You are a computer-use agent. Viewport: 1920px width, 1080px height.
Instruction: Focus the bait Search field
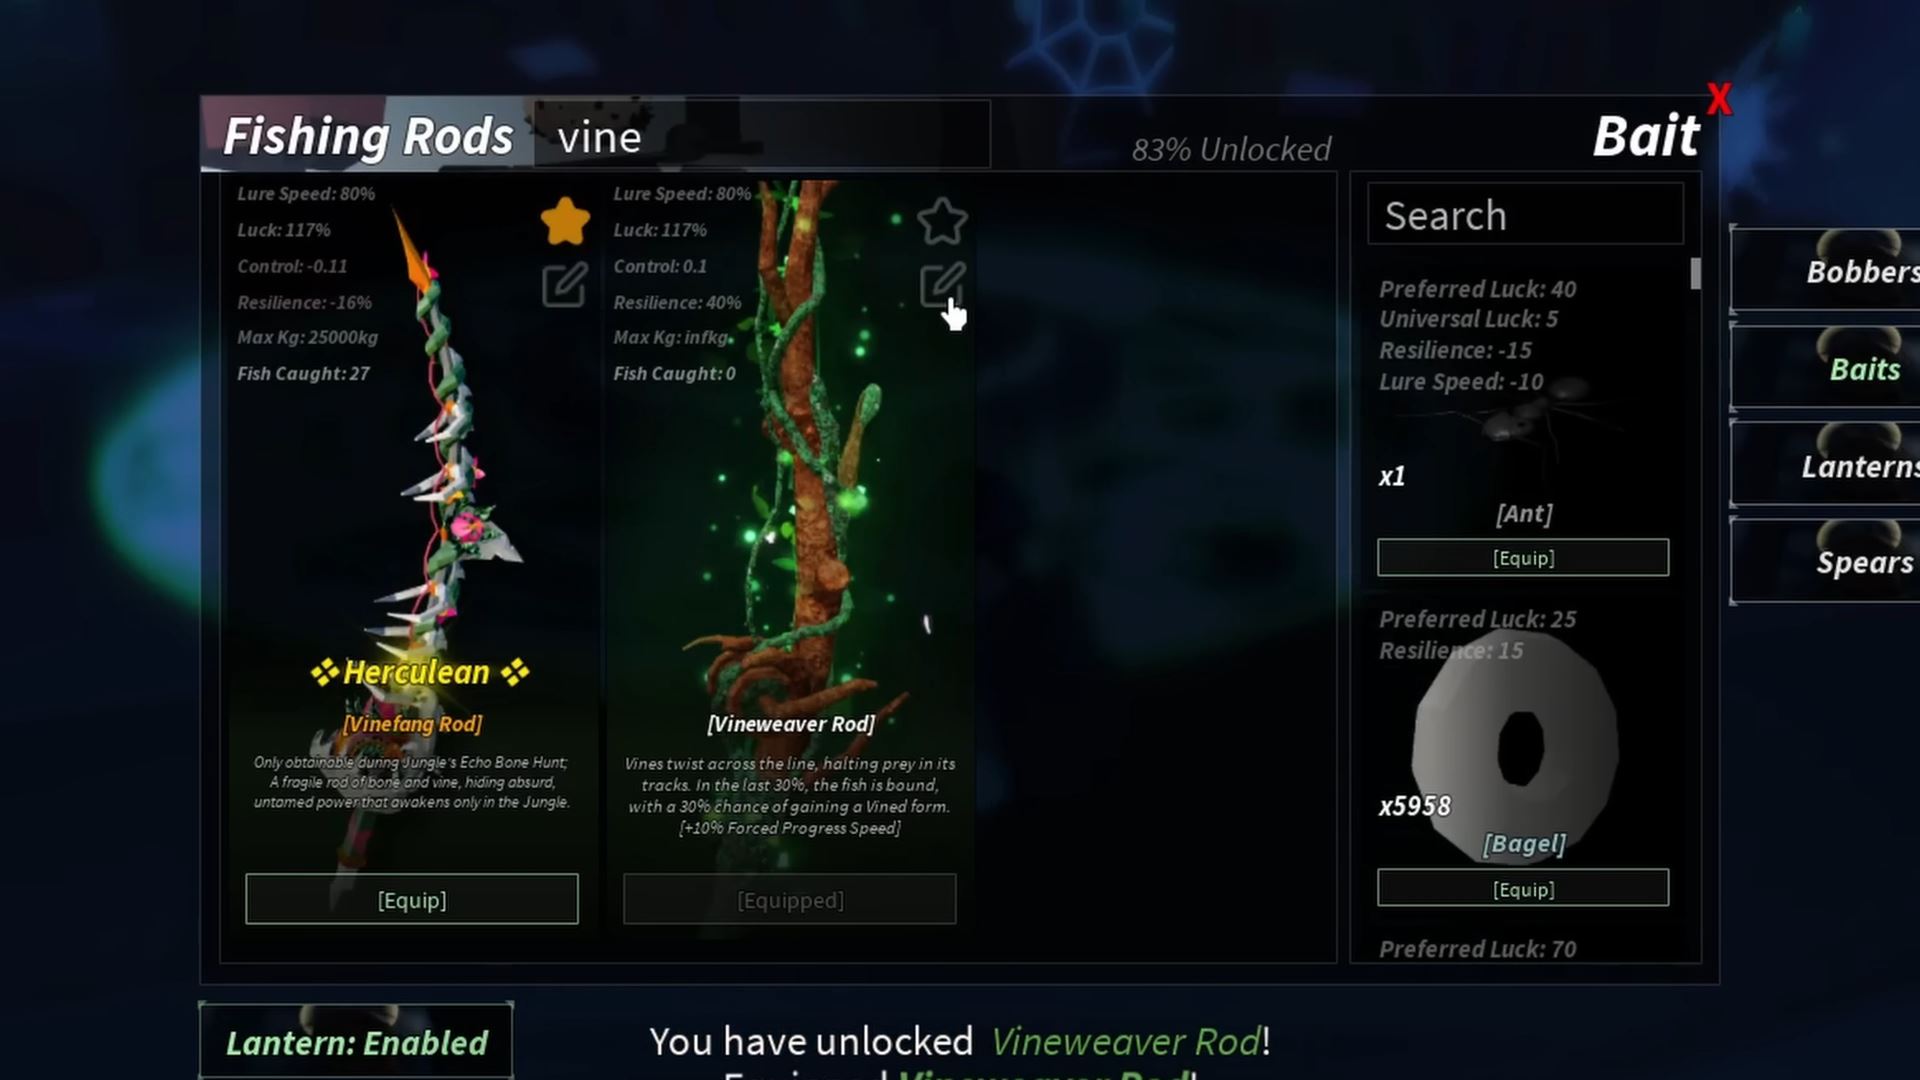point(1526,214)
